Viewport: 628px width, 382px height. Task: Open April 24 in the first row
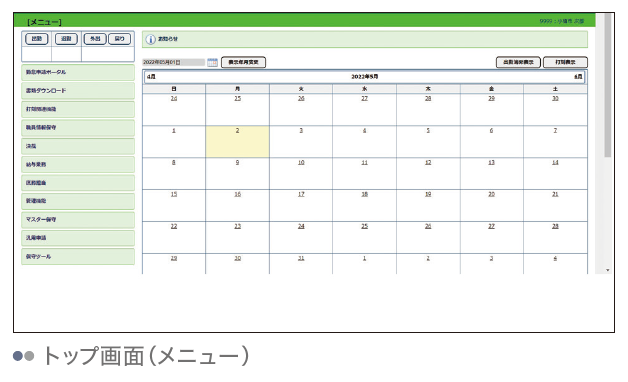point(174,99)
